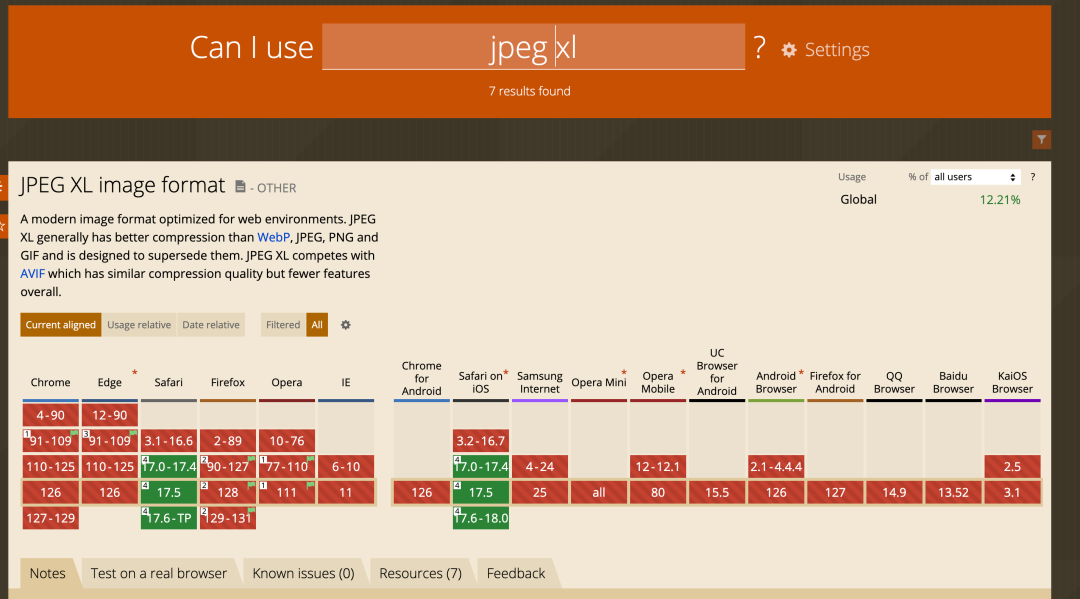Click the spec document icon beside title
The width and height of the screenshot is (1080, 599).
click(240, 187)
